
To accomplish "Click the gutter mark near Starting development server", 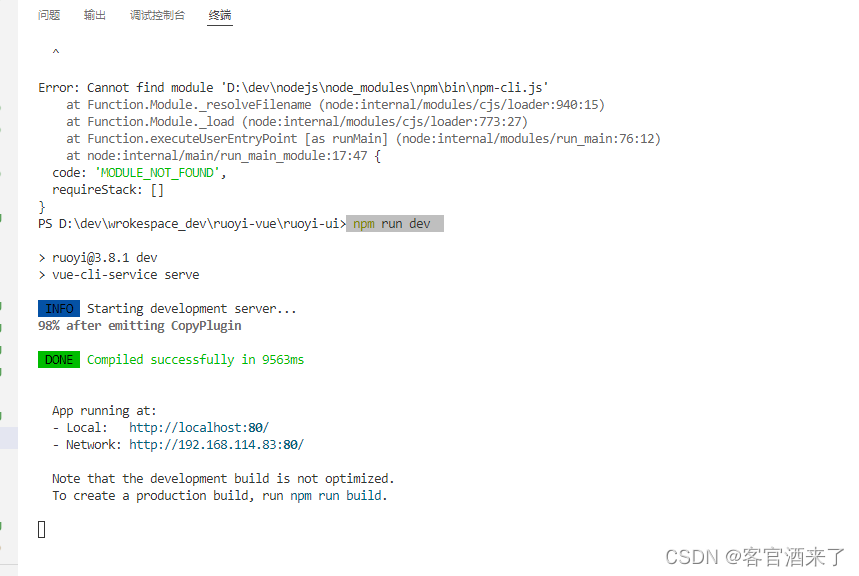I will coord(5,308).
